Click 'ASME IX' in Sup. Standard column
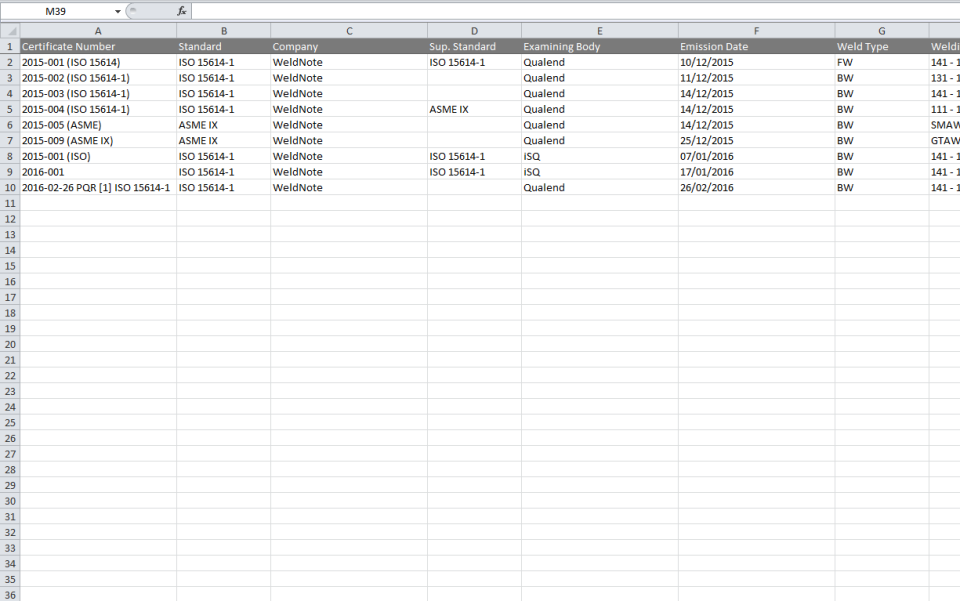This screenshot has height=601, width=960. [474, 109]
